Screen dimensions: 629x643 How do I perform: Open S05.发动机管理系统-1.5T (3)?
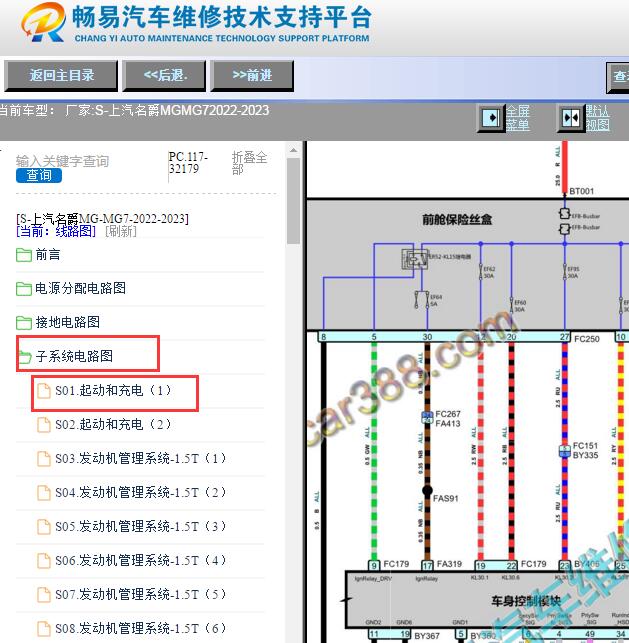click(x=141, y=526)
